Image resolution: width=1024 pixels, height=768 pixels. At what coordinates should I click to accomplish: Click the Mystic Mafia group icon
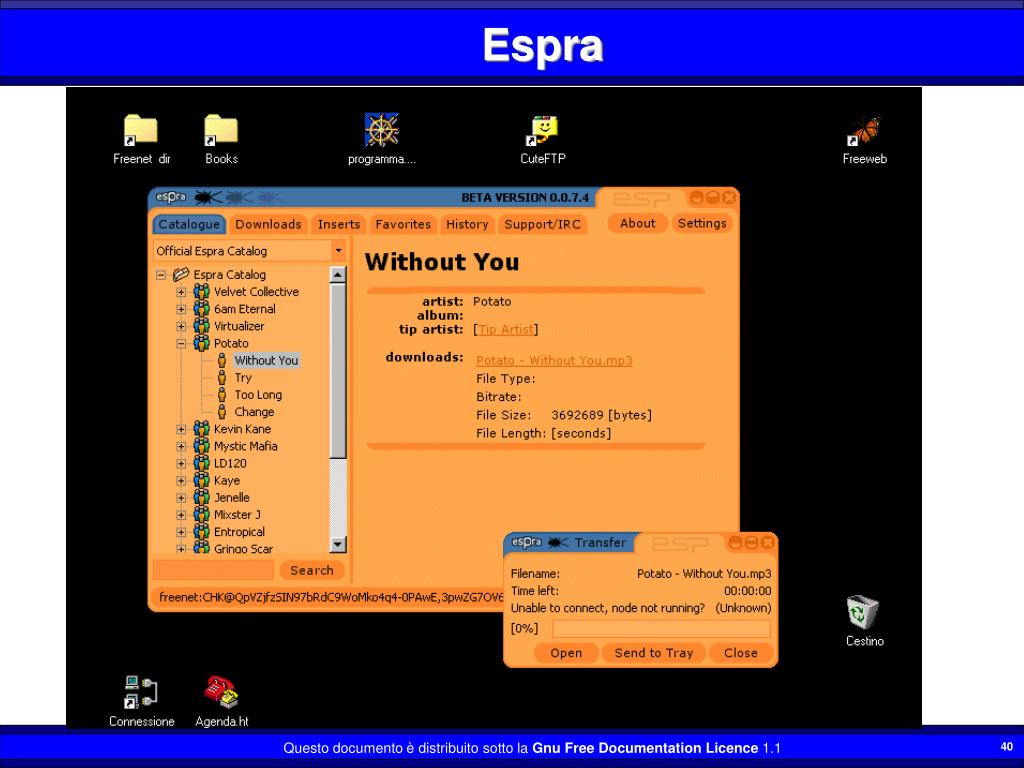point(202,446)
